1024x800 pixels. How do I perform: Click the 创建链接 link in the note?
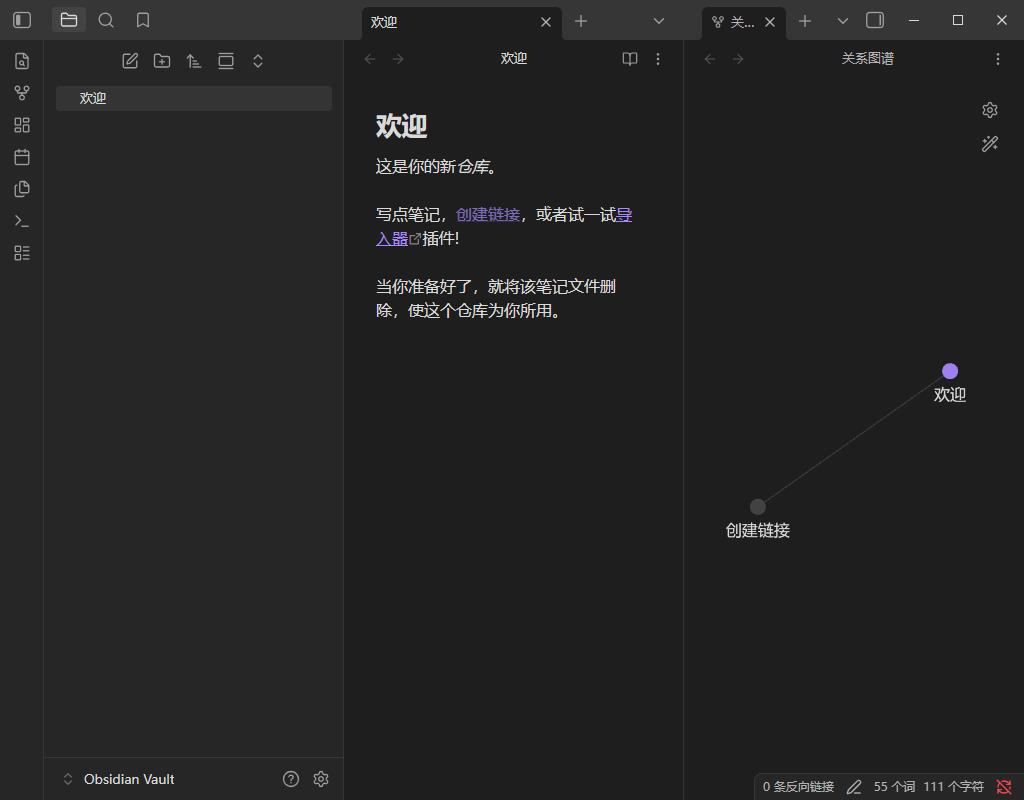(487, 214)
